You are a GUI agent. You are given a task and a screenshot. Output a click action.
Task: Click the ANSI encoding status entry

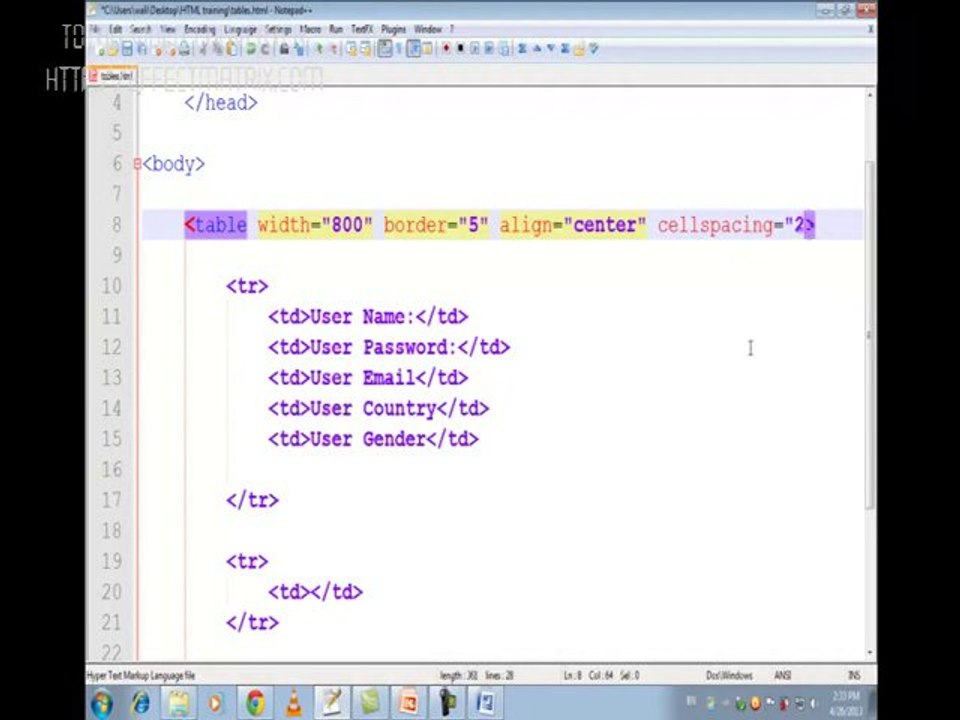pos(782,675)
